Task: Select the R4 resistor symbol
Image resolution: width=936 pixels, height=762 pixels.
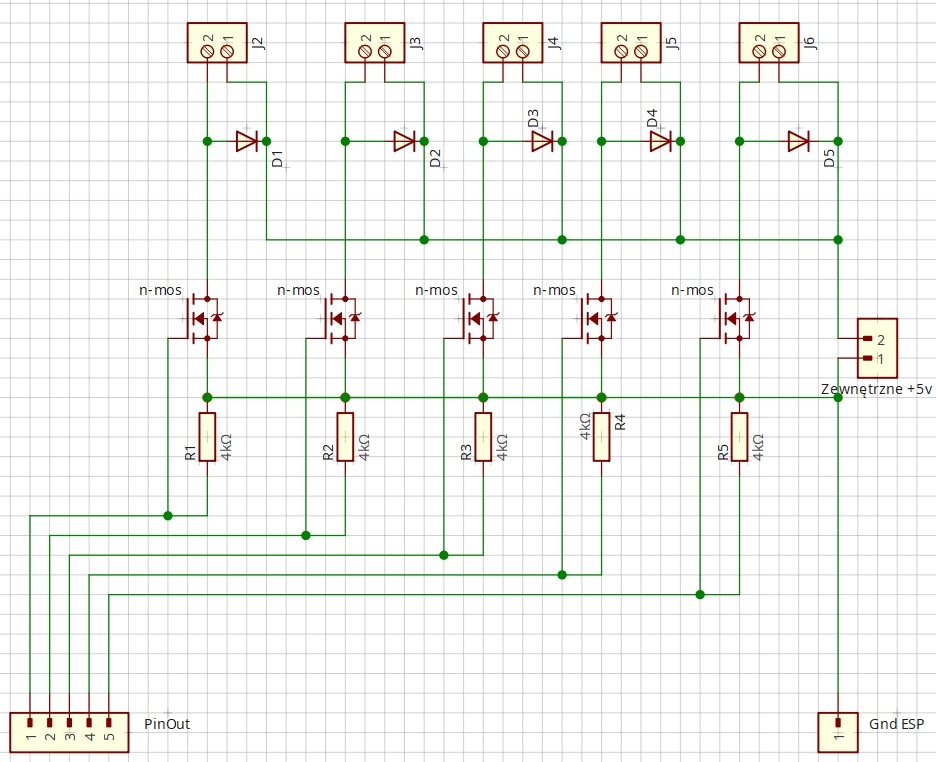Action: pyautogui.click(x=601, y=437)
